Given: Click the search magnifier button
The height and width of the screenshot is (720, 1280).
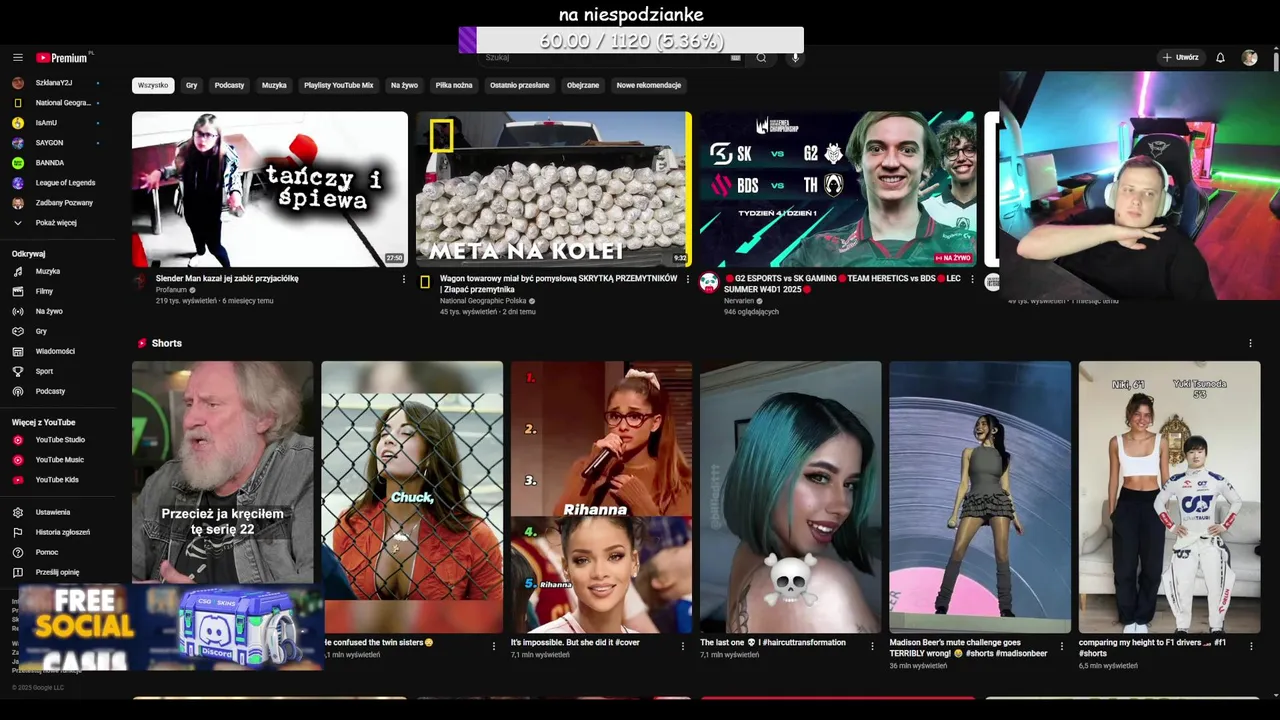Looking at the screenshot, I should click(x=761, y=58).
